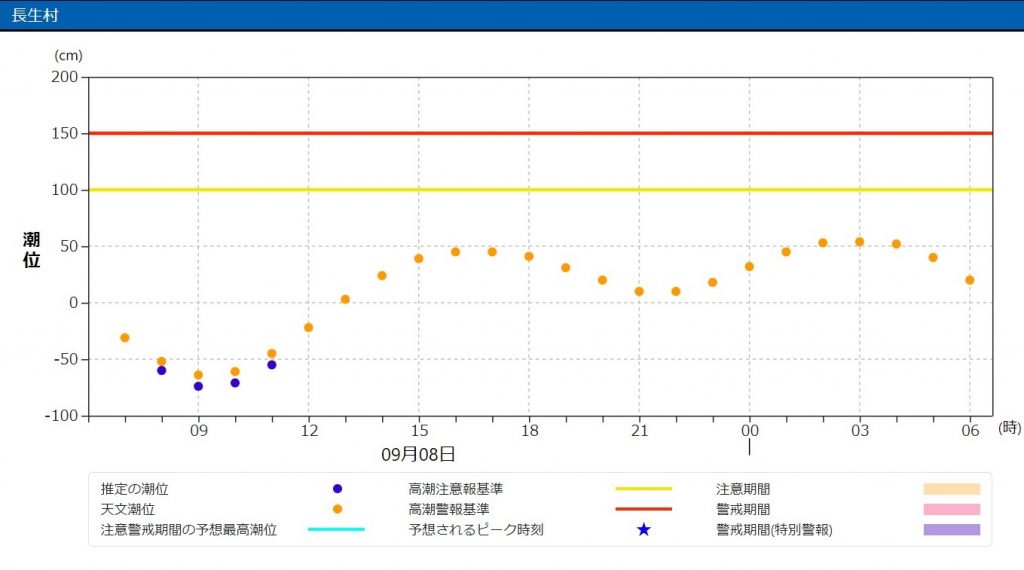Screen dimensions: 1024x570
Task: Click the leftmost orange tide point
Action: [x=125, y=338]
